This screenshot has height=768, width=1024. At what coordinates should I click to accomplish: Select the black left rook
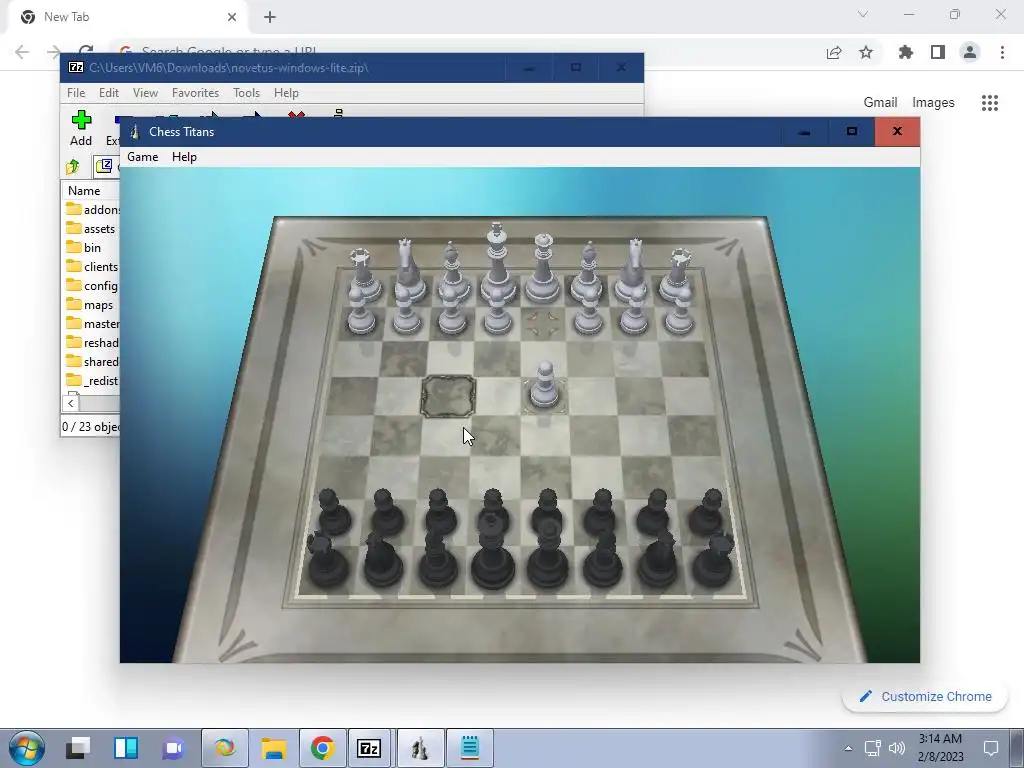(x=325, y=562)
